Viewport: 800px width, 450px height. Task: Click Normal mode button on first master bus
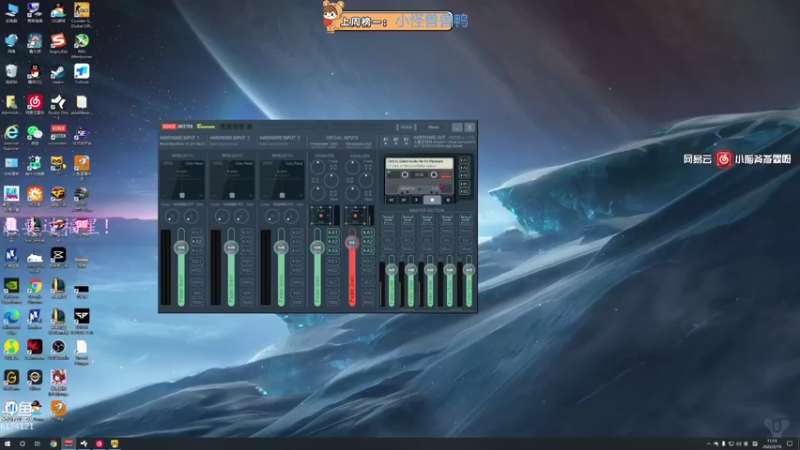click(x=388, y=219)
